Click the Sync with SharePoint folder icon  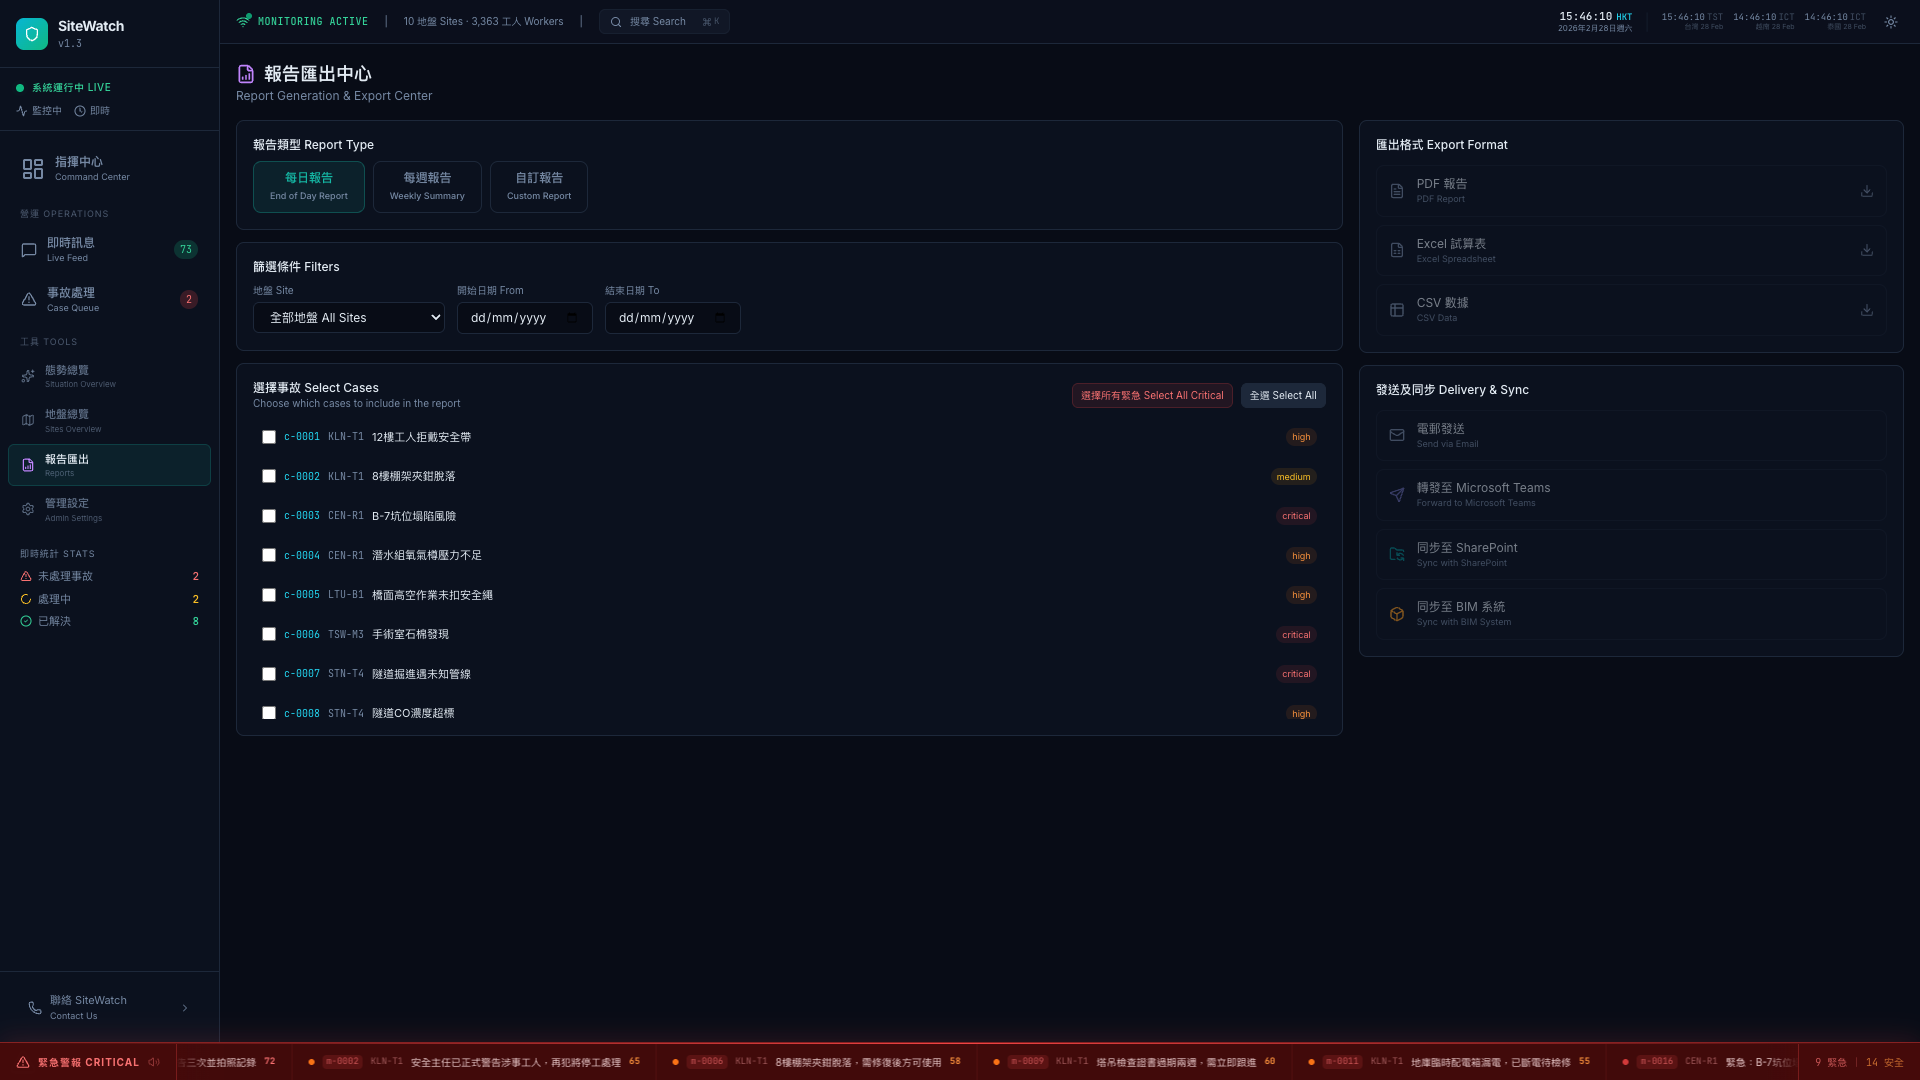[x=1397, y=554]
